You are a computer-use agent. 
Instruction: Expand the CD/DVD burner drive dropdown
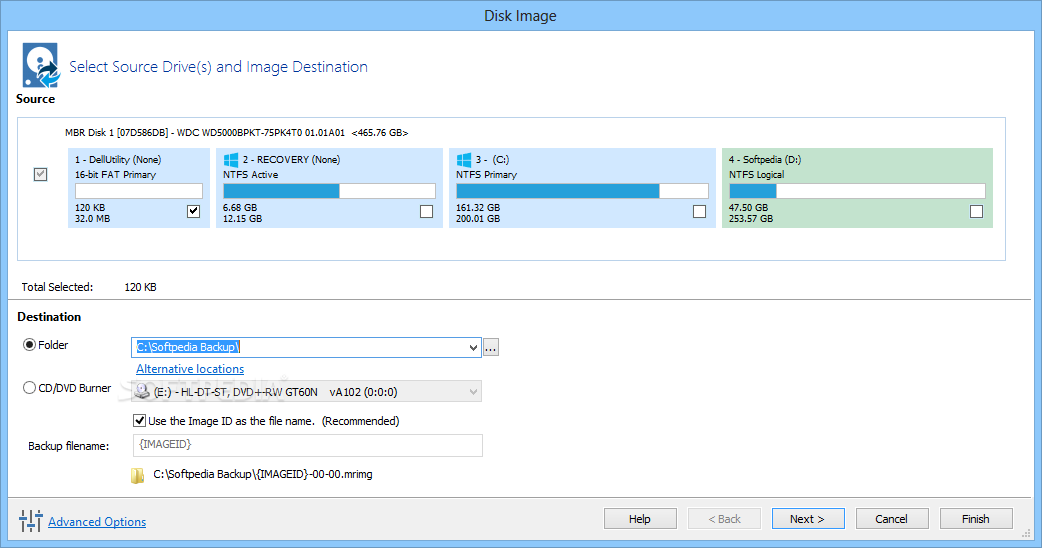tap(473, 392)
